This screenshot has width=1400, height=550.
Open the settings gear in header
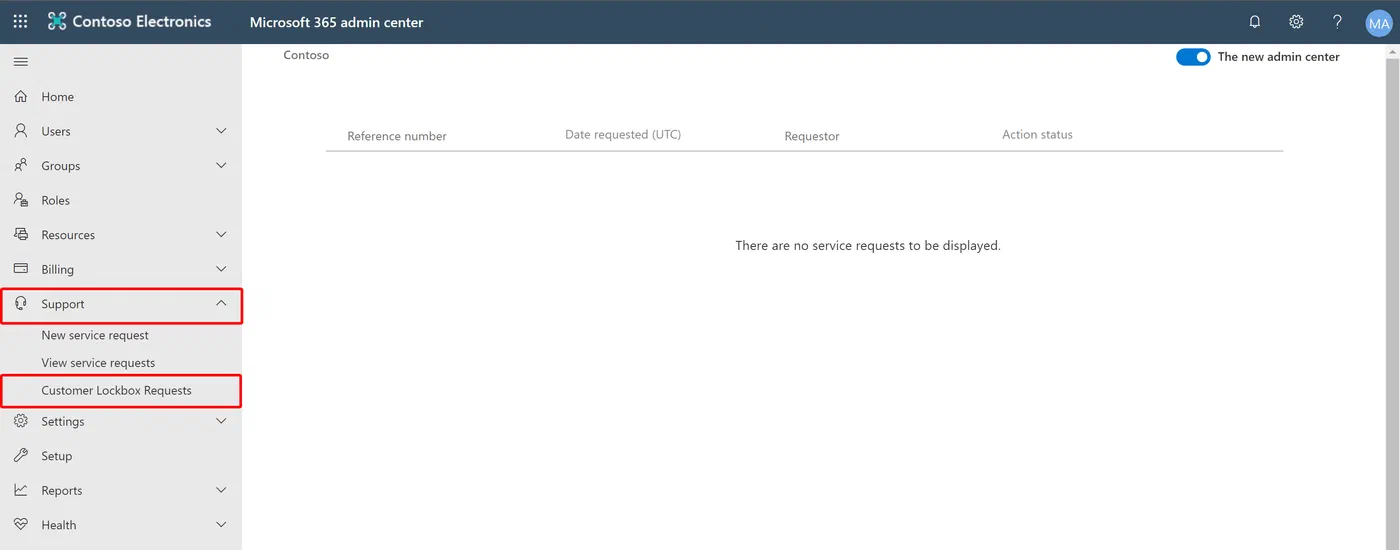[1296, 22]
